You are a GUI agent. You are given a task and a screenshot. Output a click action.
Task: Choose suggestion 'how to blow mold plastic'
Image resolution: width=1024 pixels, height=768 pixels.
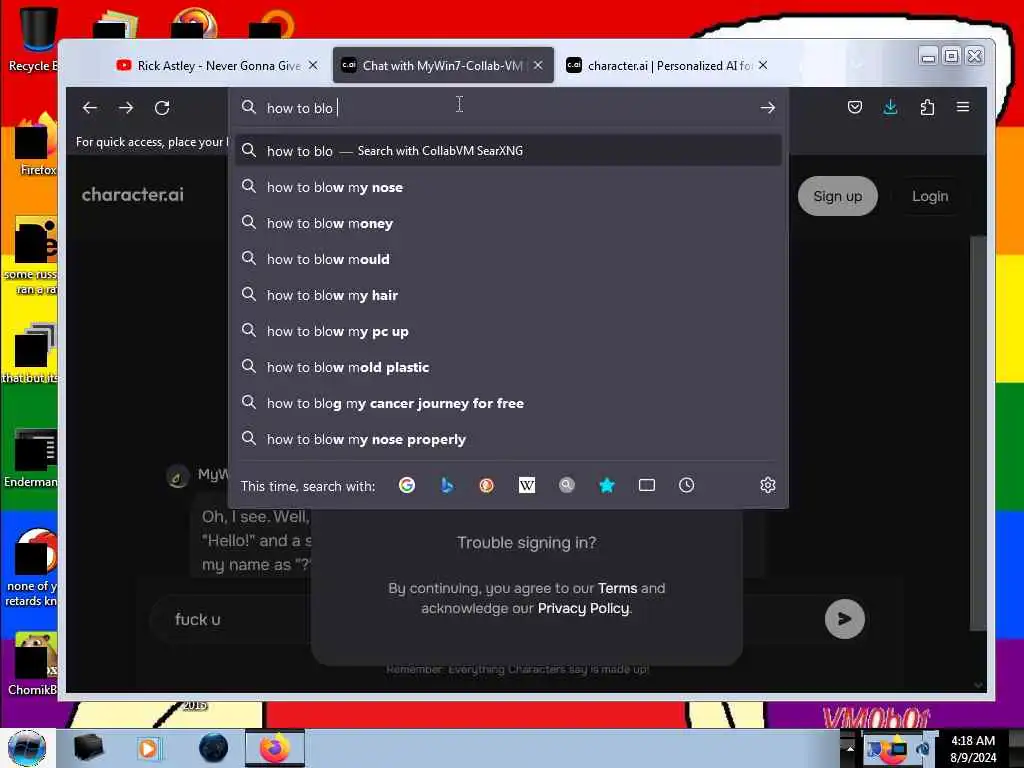(508, 367)
